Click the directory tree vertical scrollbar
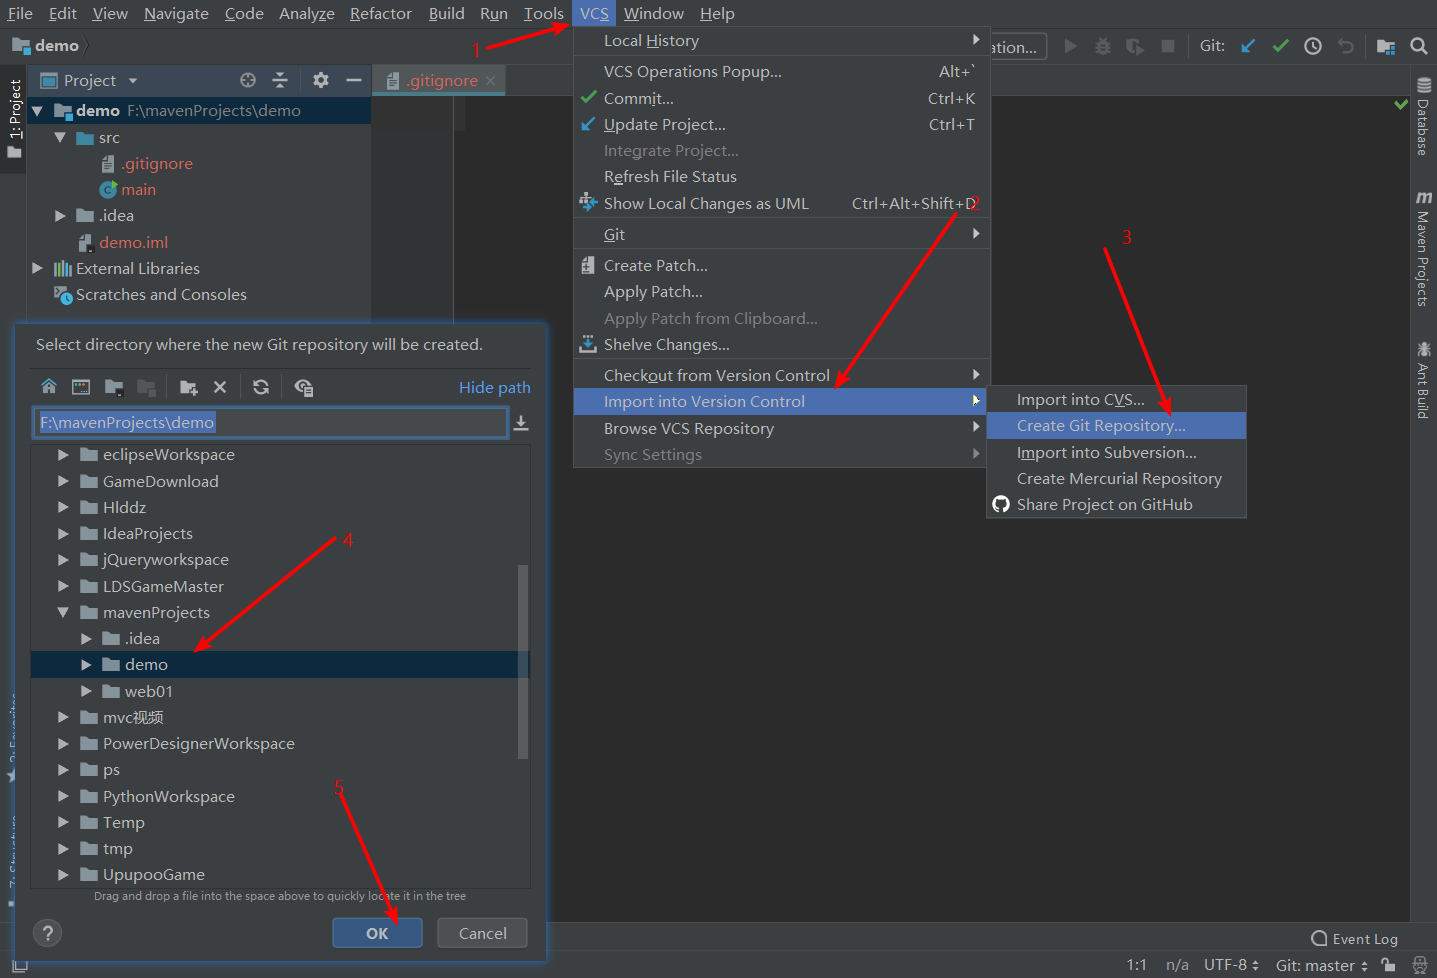Viewport: 1437px width, 978px height. [x=522, y=661]
